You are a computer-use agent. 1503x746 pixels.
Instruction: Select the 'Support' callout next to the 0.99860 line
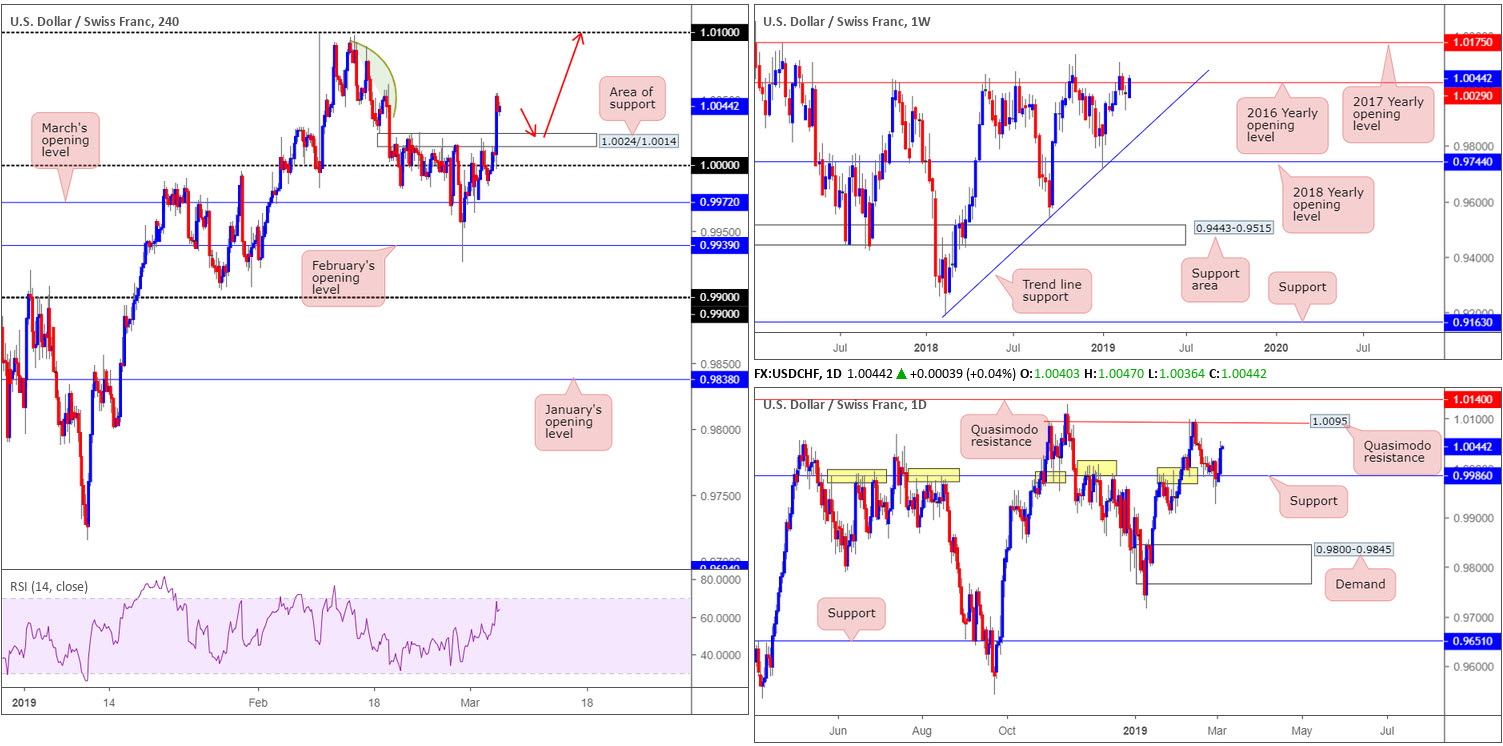point(1312,500)
